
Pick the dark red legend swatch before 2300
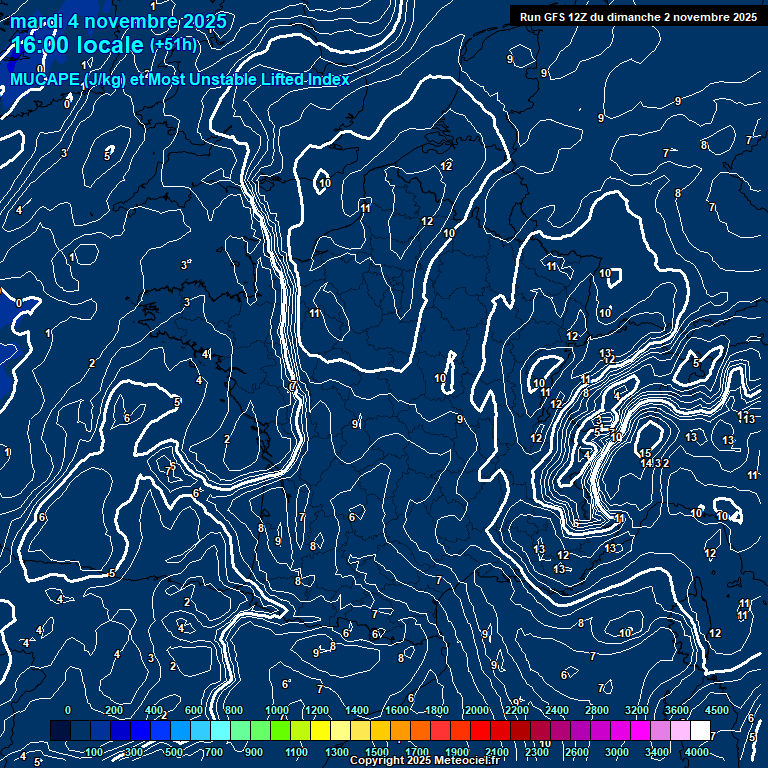coord(520,730)
